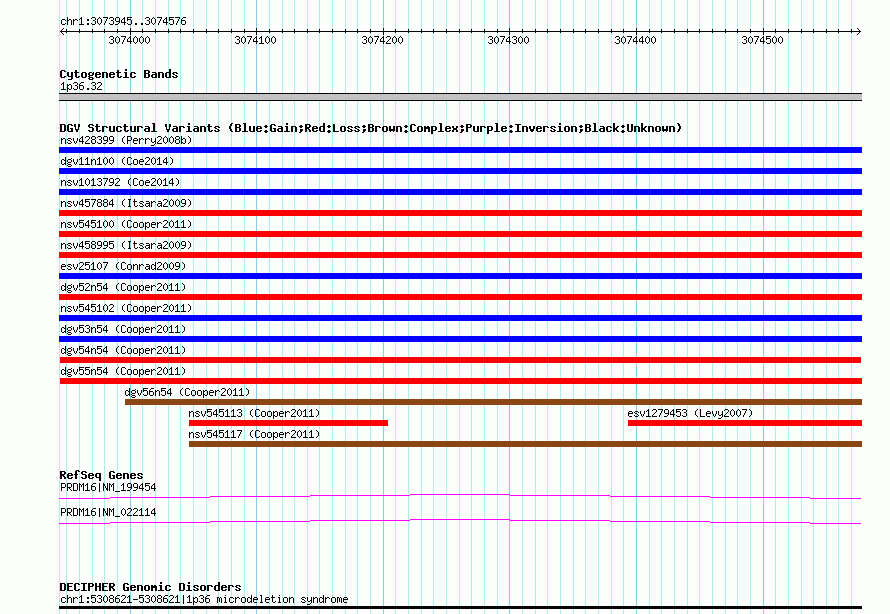Click the nsv1013792 (Coe2014) blue bar
The image size is (890, 614).
(x=460, y=192)
